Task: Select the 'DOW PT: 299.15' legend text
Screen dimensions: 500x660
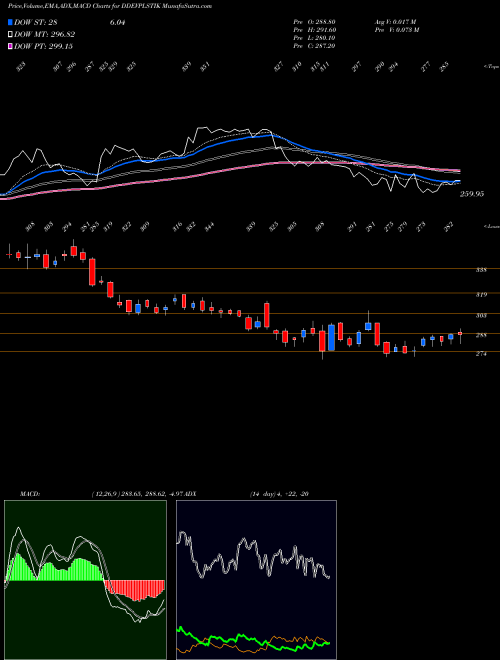Action: point(43,46)
